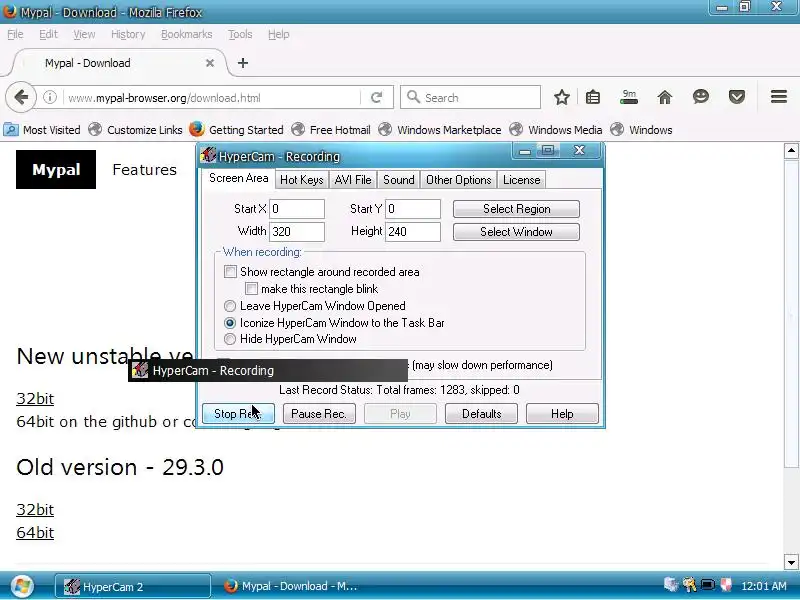Open Free Hotmail bookmark

click(331, 130)
